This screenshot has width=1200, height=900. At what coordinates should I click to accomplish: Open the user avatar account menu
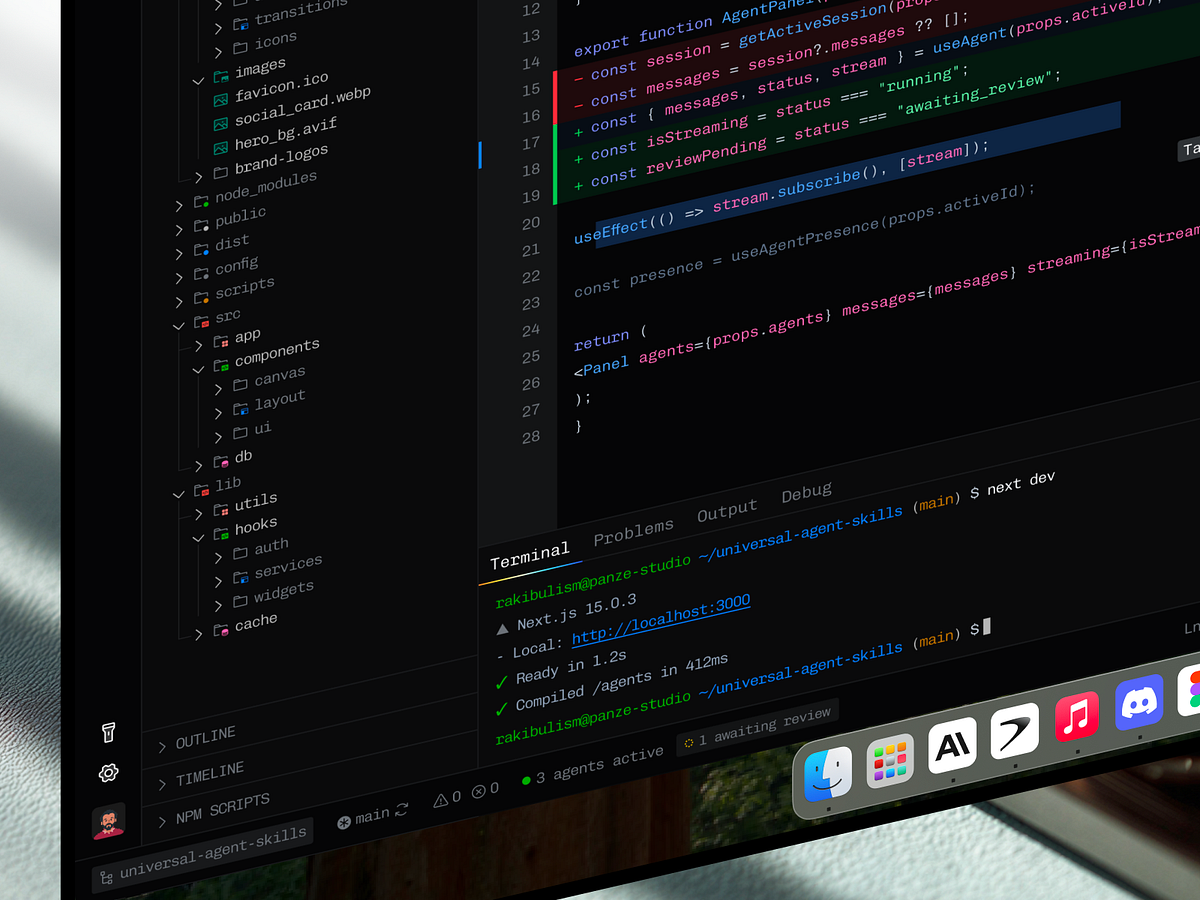(109, 822)
